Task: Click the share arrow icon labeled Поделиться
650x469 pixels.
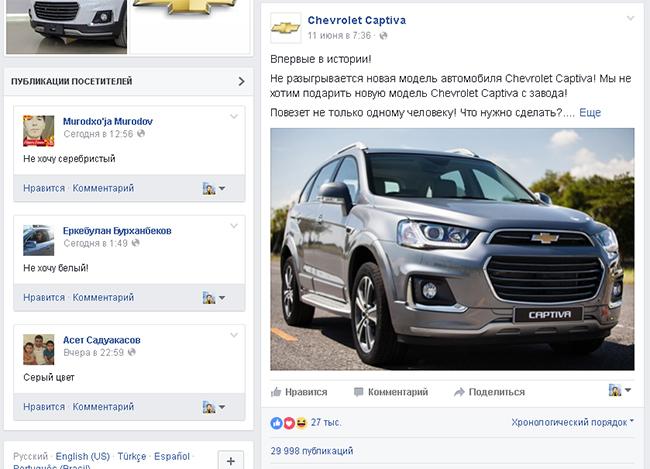Action: point(459,392)
